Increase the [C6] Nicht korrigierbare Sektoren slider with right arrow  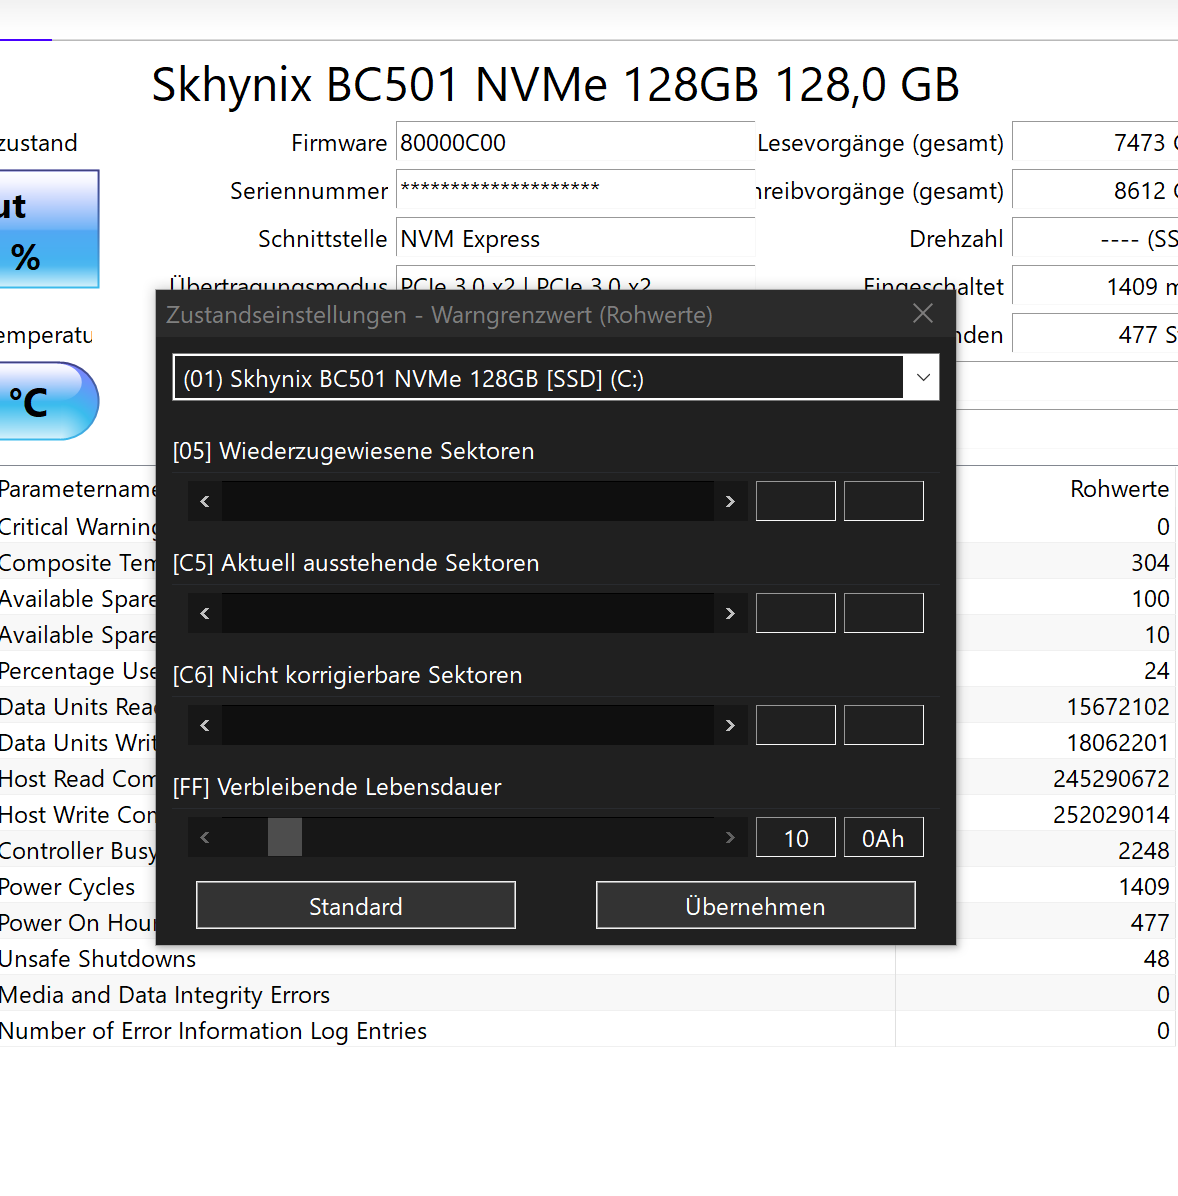click(x=730, y=725)
